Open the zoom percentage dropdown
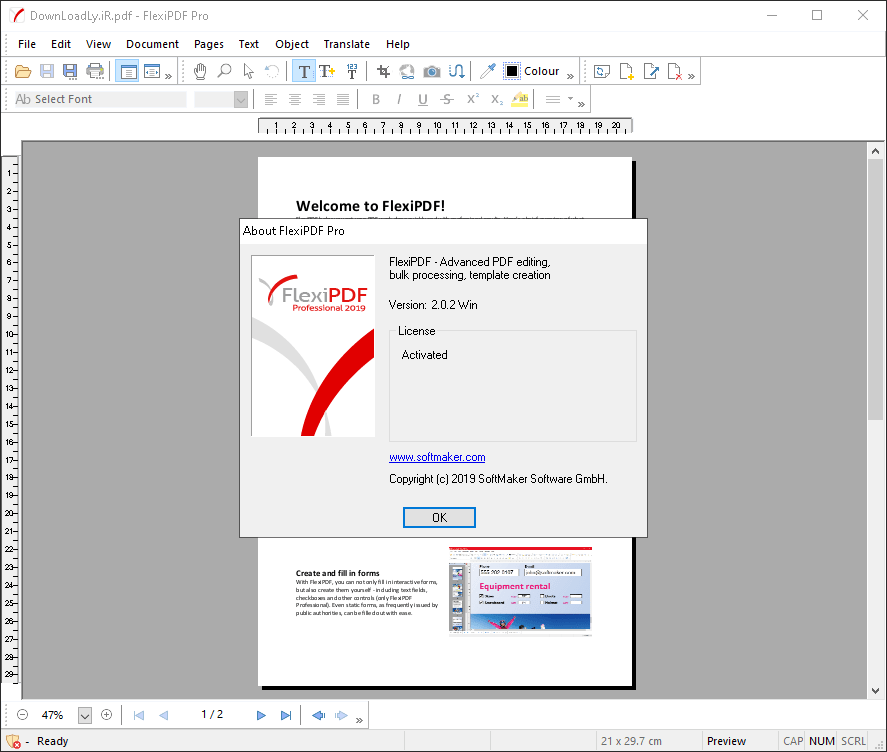887x752 pixels. [x=85, y=715]
